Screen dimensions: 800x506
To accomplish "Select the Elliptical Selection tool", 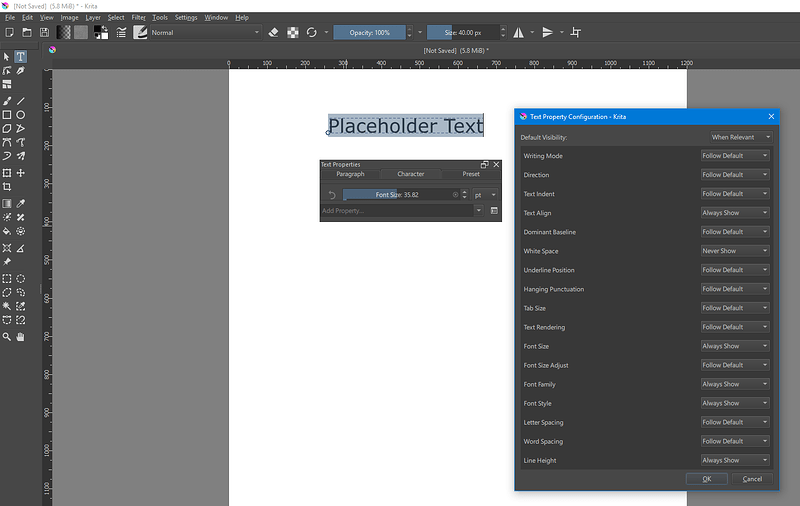I will click(20, 279).
